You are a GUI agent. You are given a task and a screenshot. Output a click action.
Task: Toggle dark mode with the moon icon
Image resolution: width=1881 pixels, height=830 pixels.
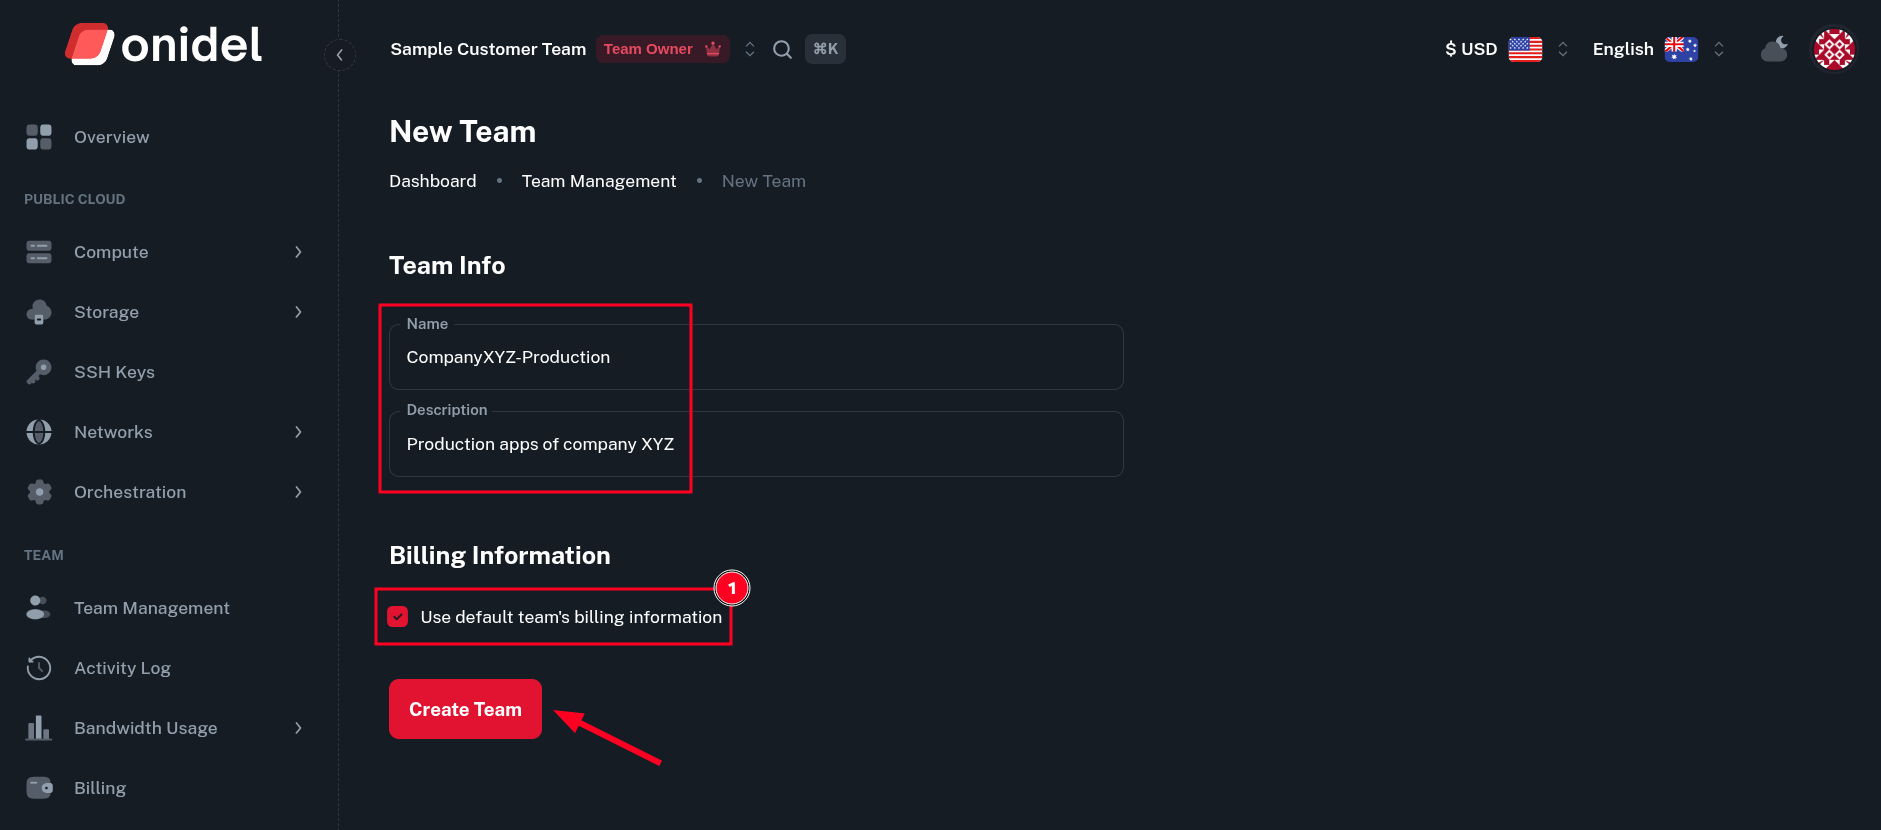tap(1774, 49)
